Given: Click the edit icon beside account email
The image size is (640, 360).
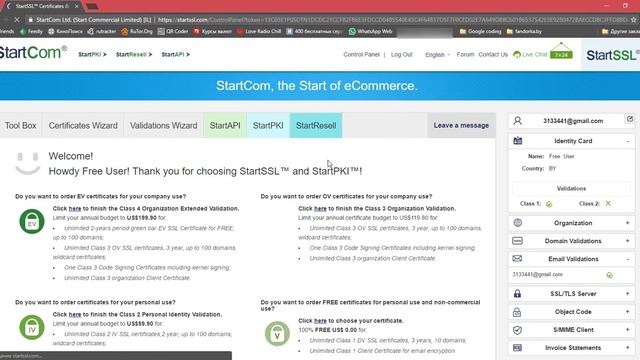Looking at the screenshot, I should click(630, 119).
